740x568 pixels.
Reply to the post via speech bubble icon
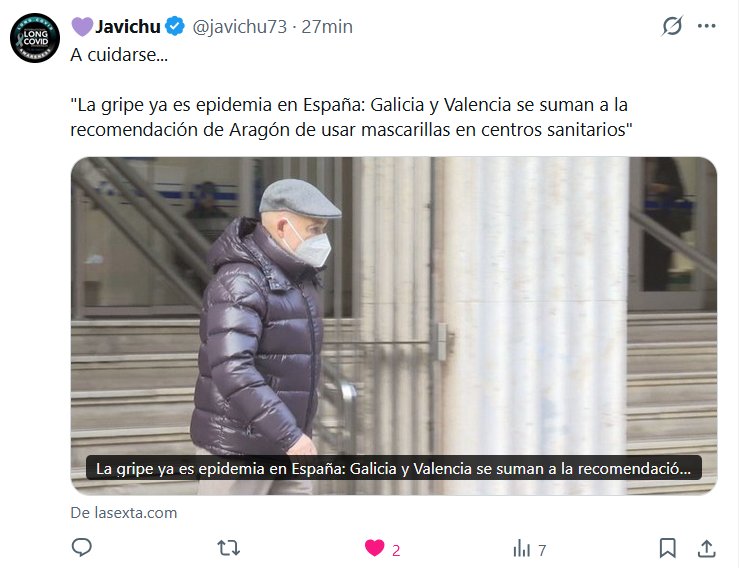[x=82, y=548]
